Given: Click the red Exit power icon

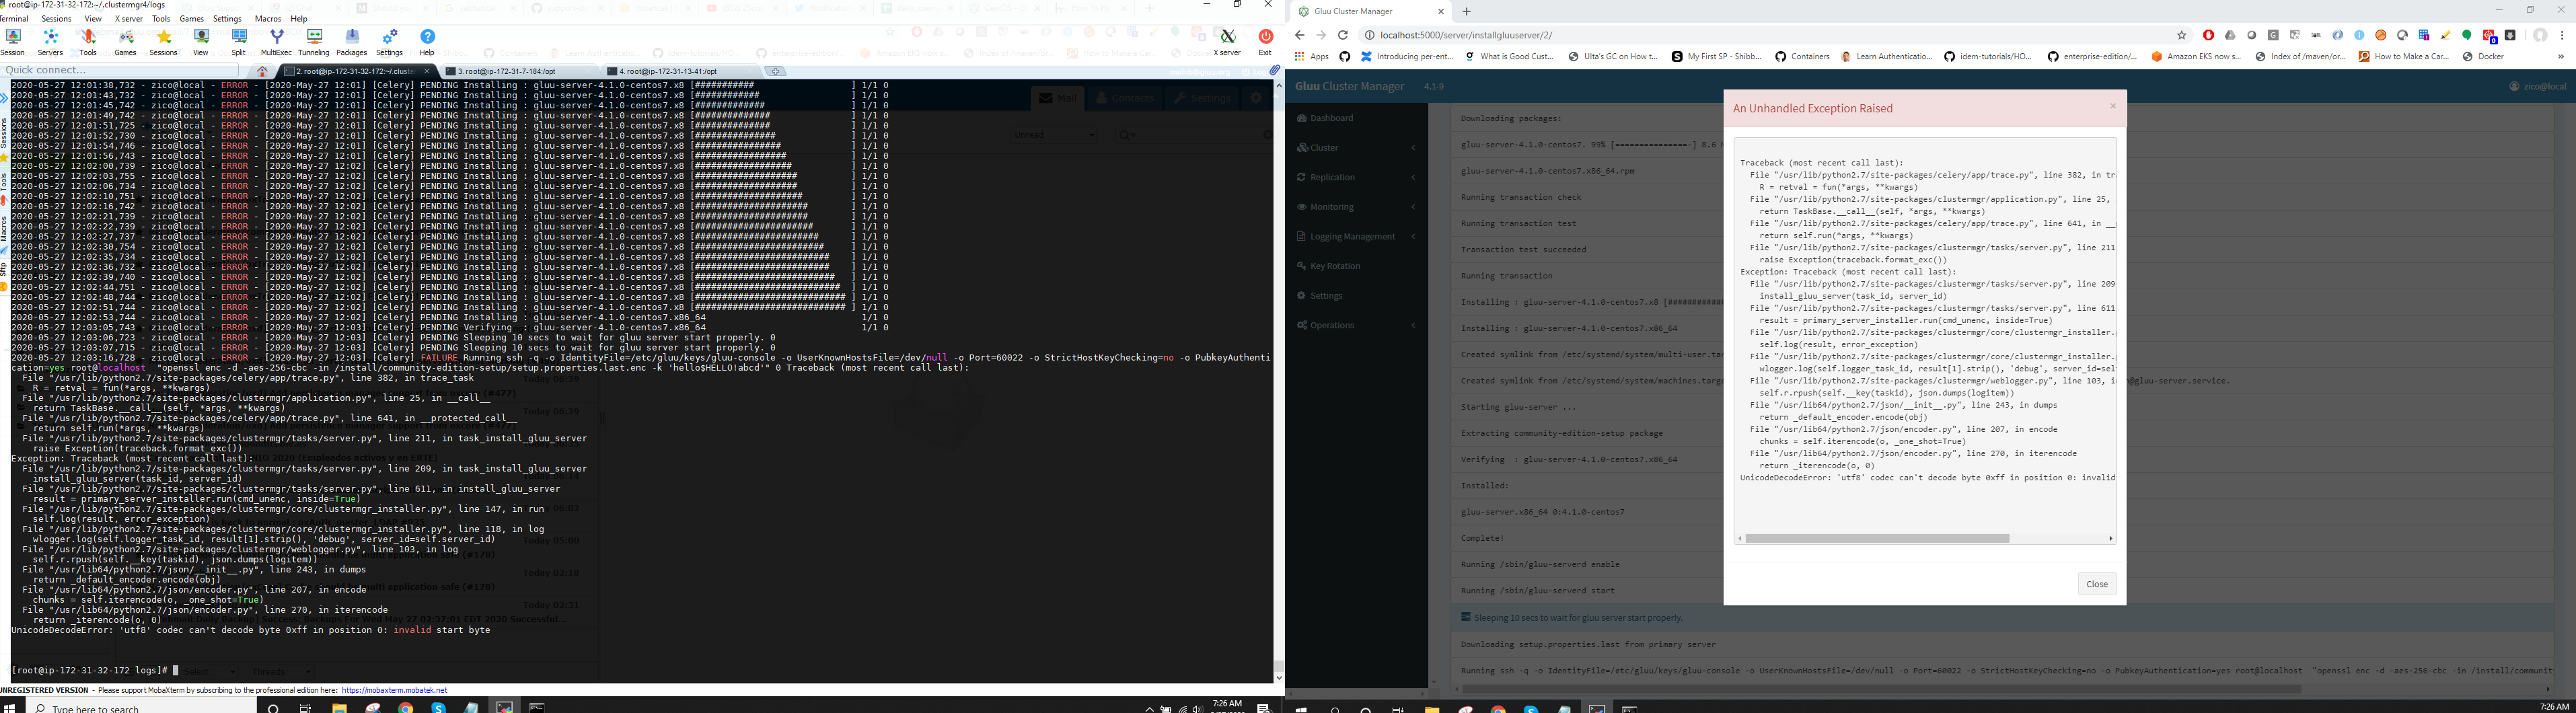Looking at the screenshot, I should click(x=1265, y=42).
